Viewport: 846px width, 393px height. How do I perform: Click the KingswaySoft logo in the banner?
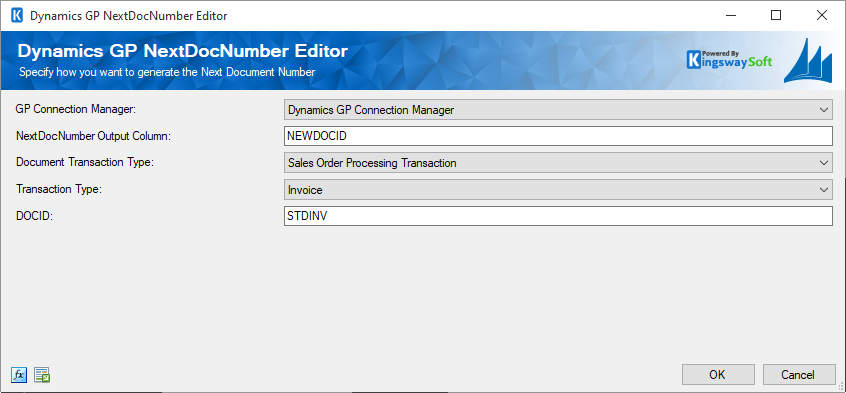[729, 60]
